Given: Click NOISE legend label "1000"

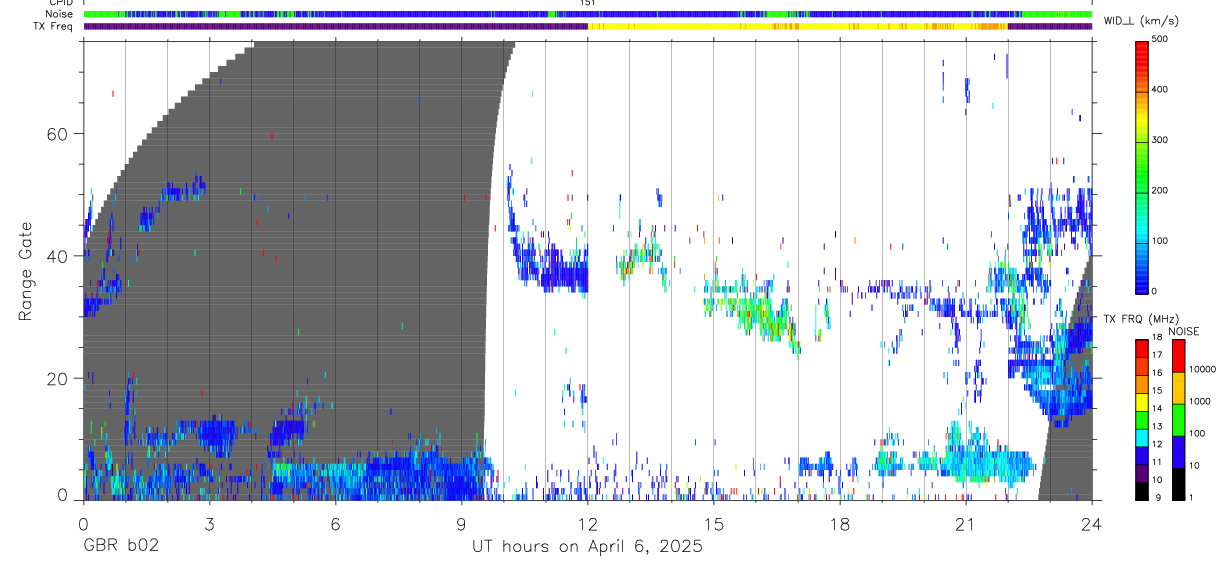Looking at the screenshot, I should click(x=1199, y=401).
